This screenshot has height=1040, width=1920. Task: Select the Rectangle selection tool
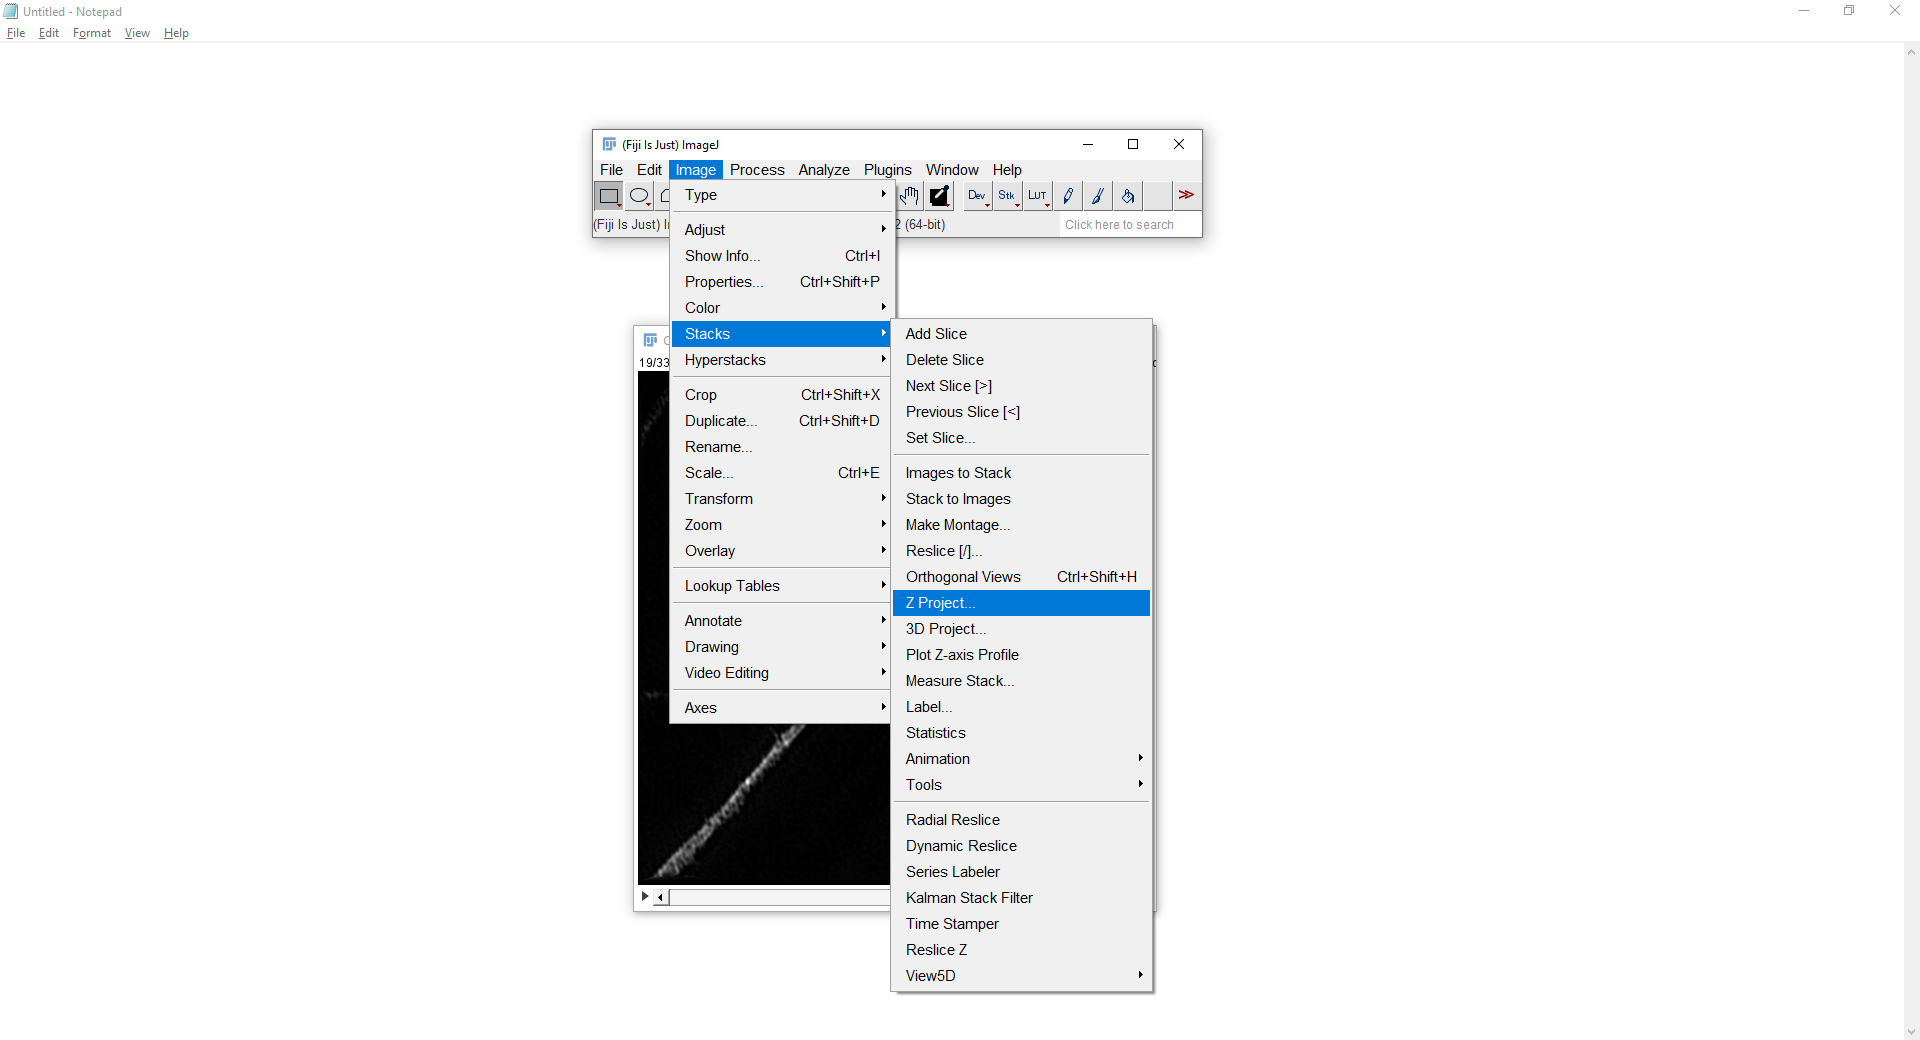(x=608, y=196)
